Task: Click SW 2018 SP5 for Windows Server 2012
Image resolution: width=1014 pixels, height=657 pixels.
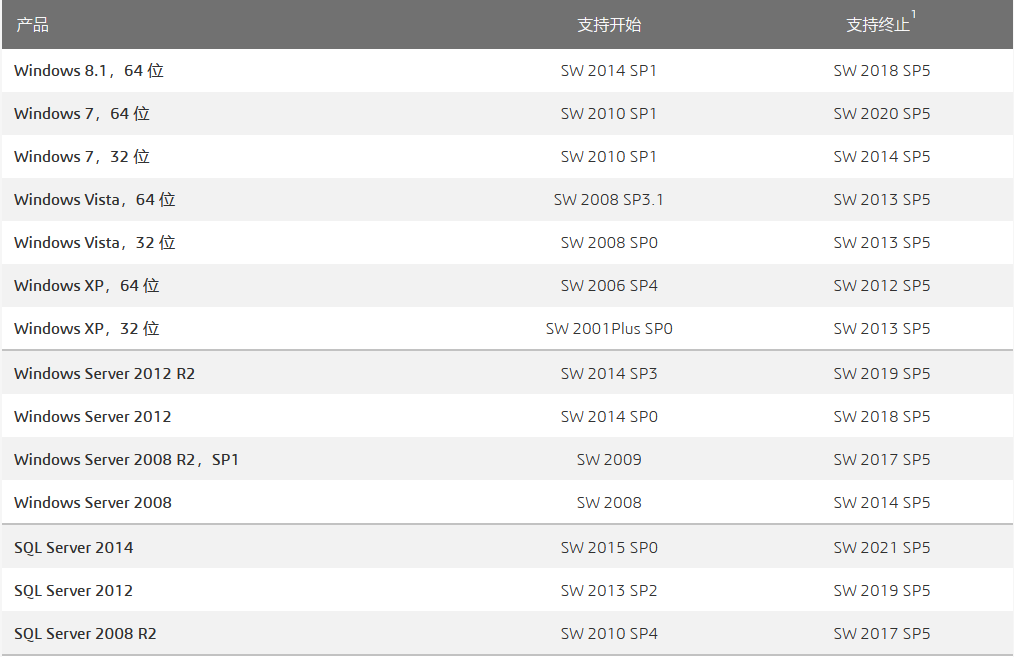Action: point(882,417)
